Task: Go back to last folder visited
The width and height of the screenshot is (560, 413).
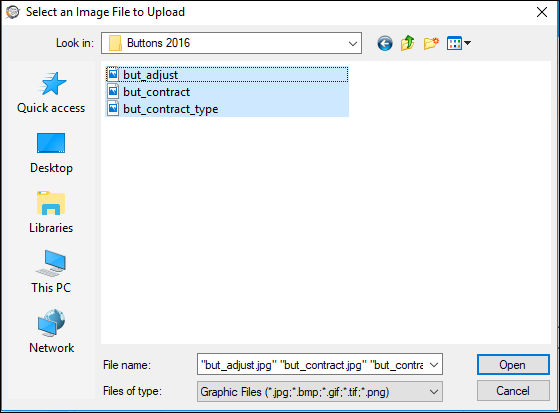Action: coord(385,44)
